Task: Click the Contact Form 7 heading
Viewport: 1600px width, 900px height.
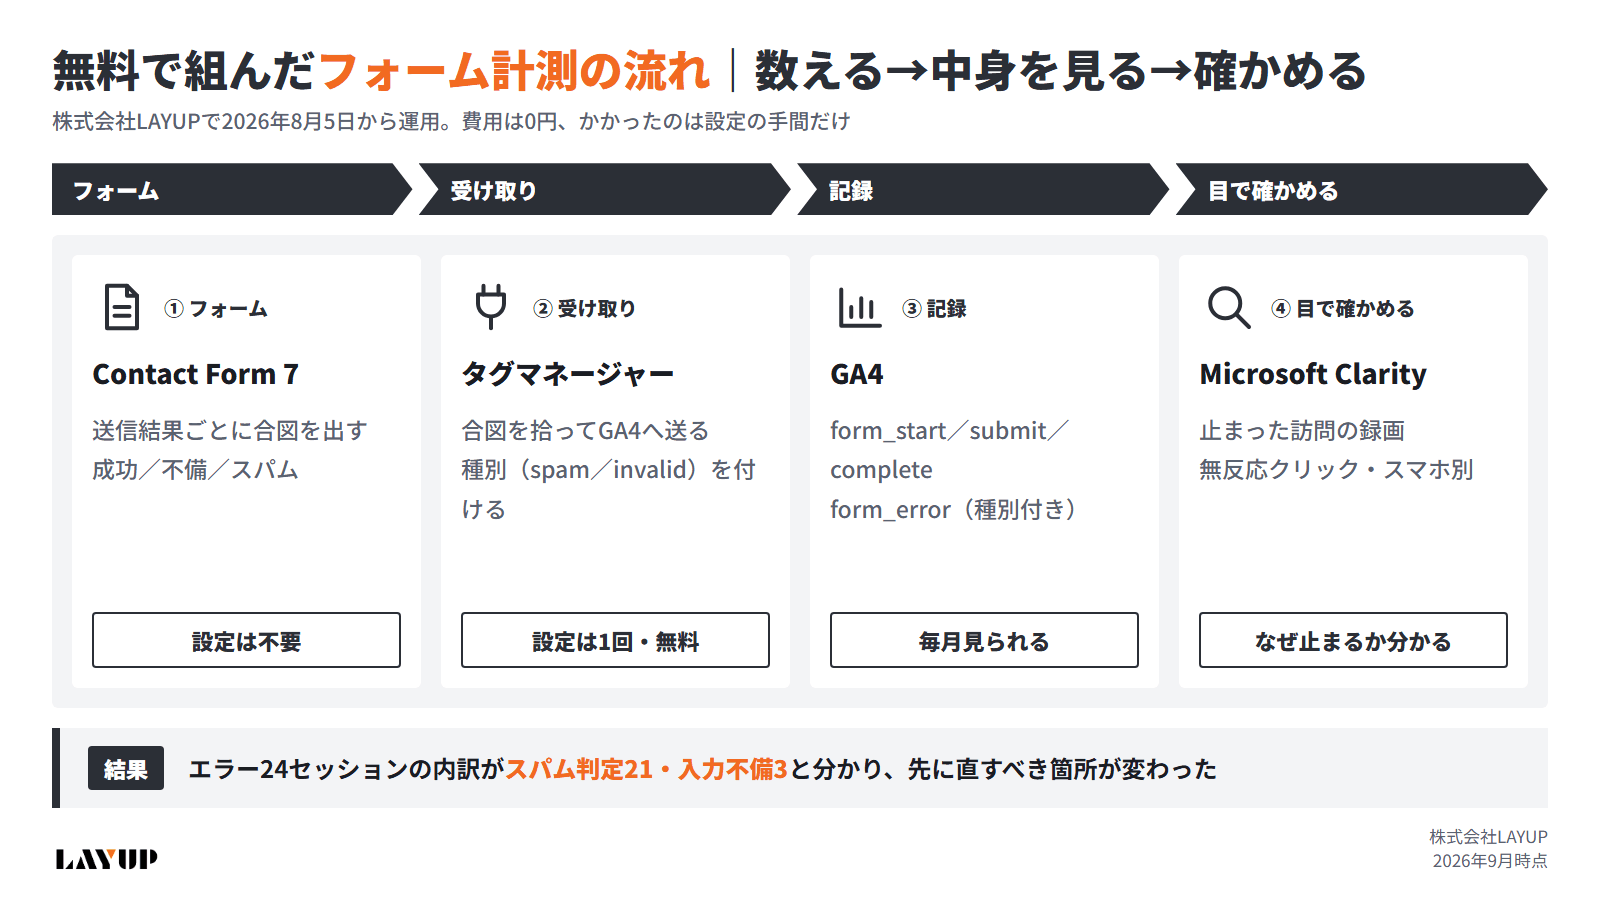Action: tap(196, 374)
